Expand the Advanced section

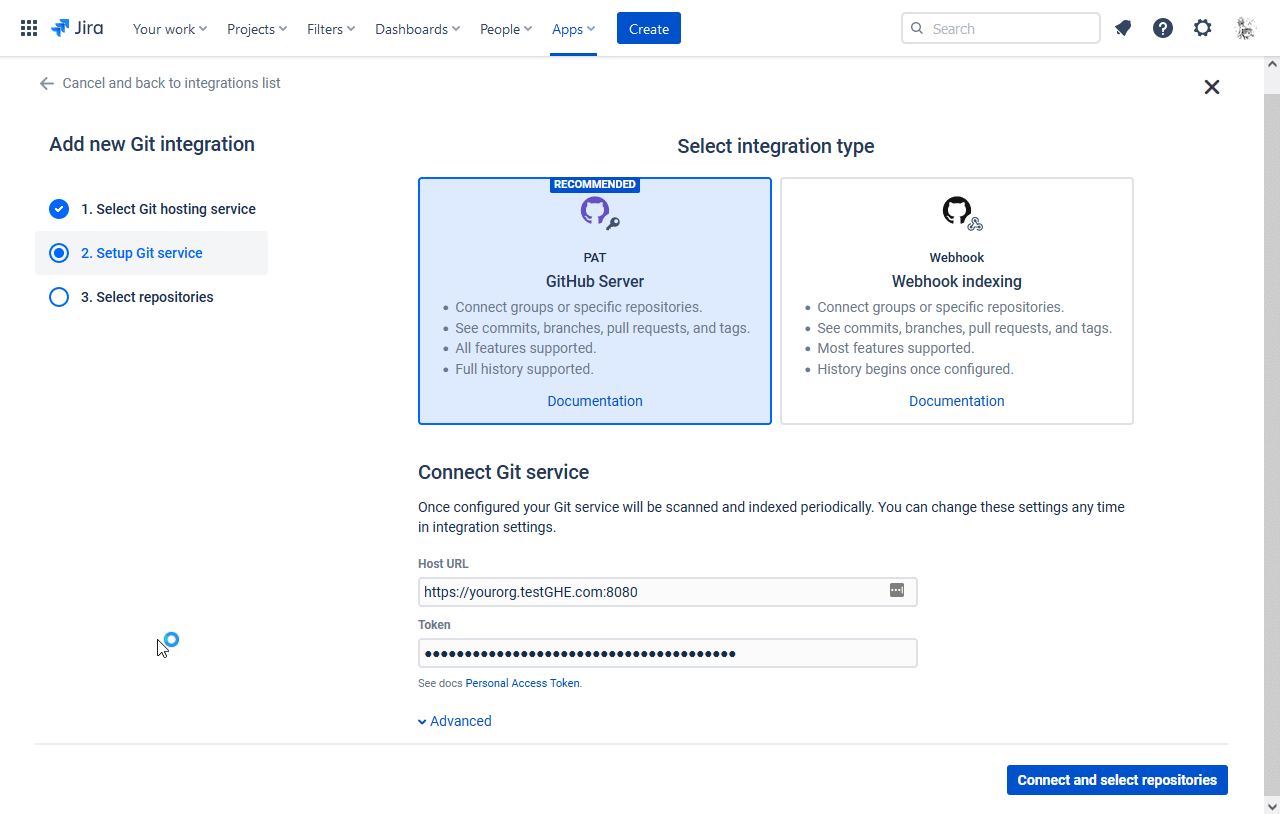(x=455, y=721)
